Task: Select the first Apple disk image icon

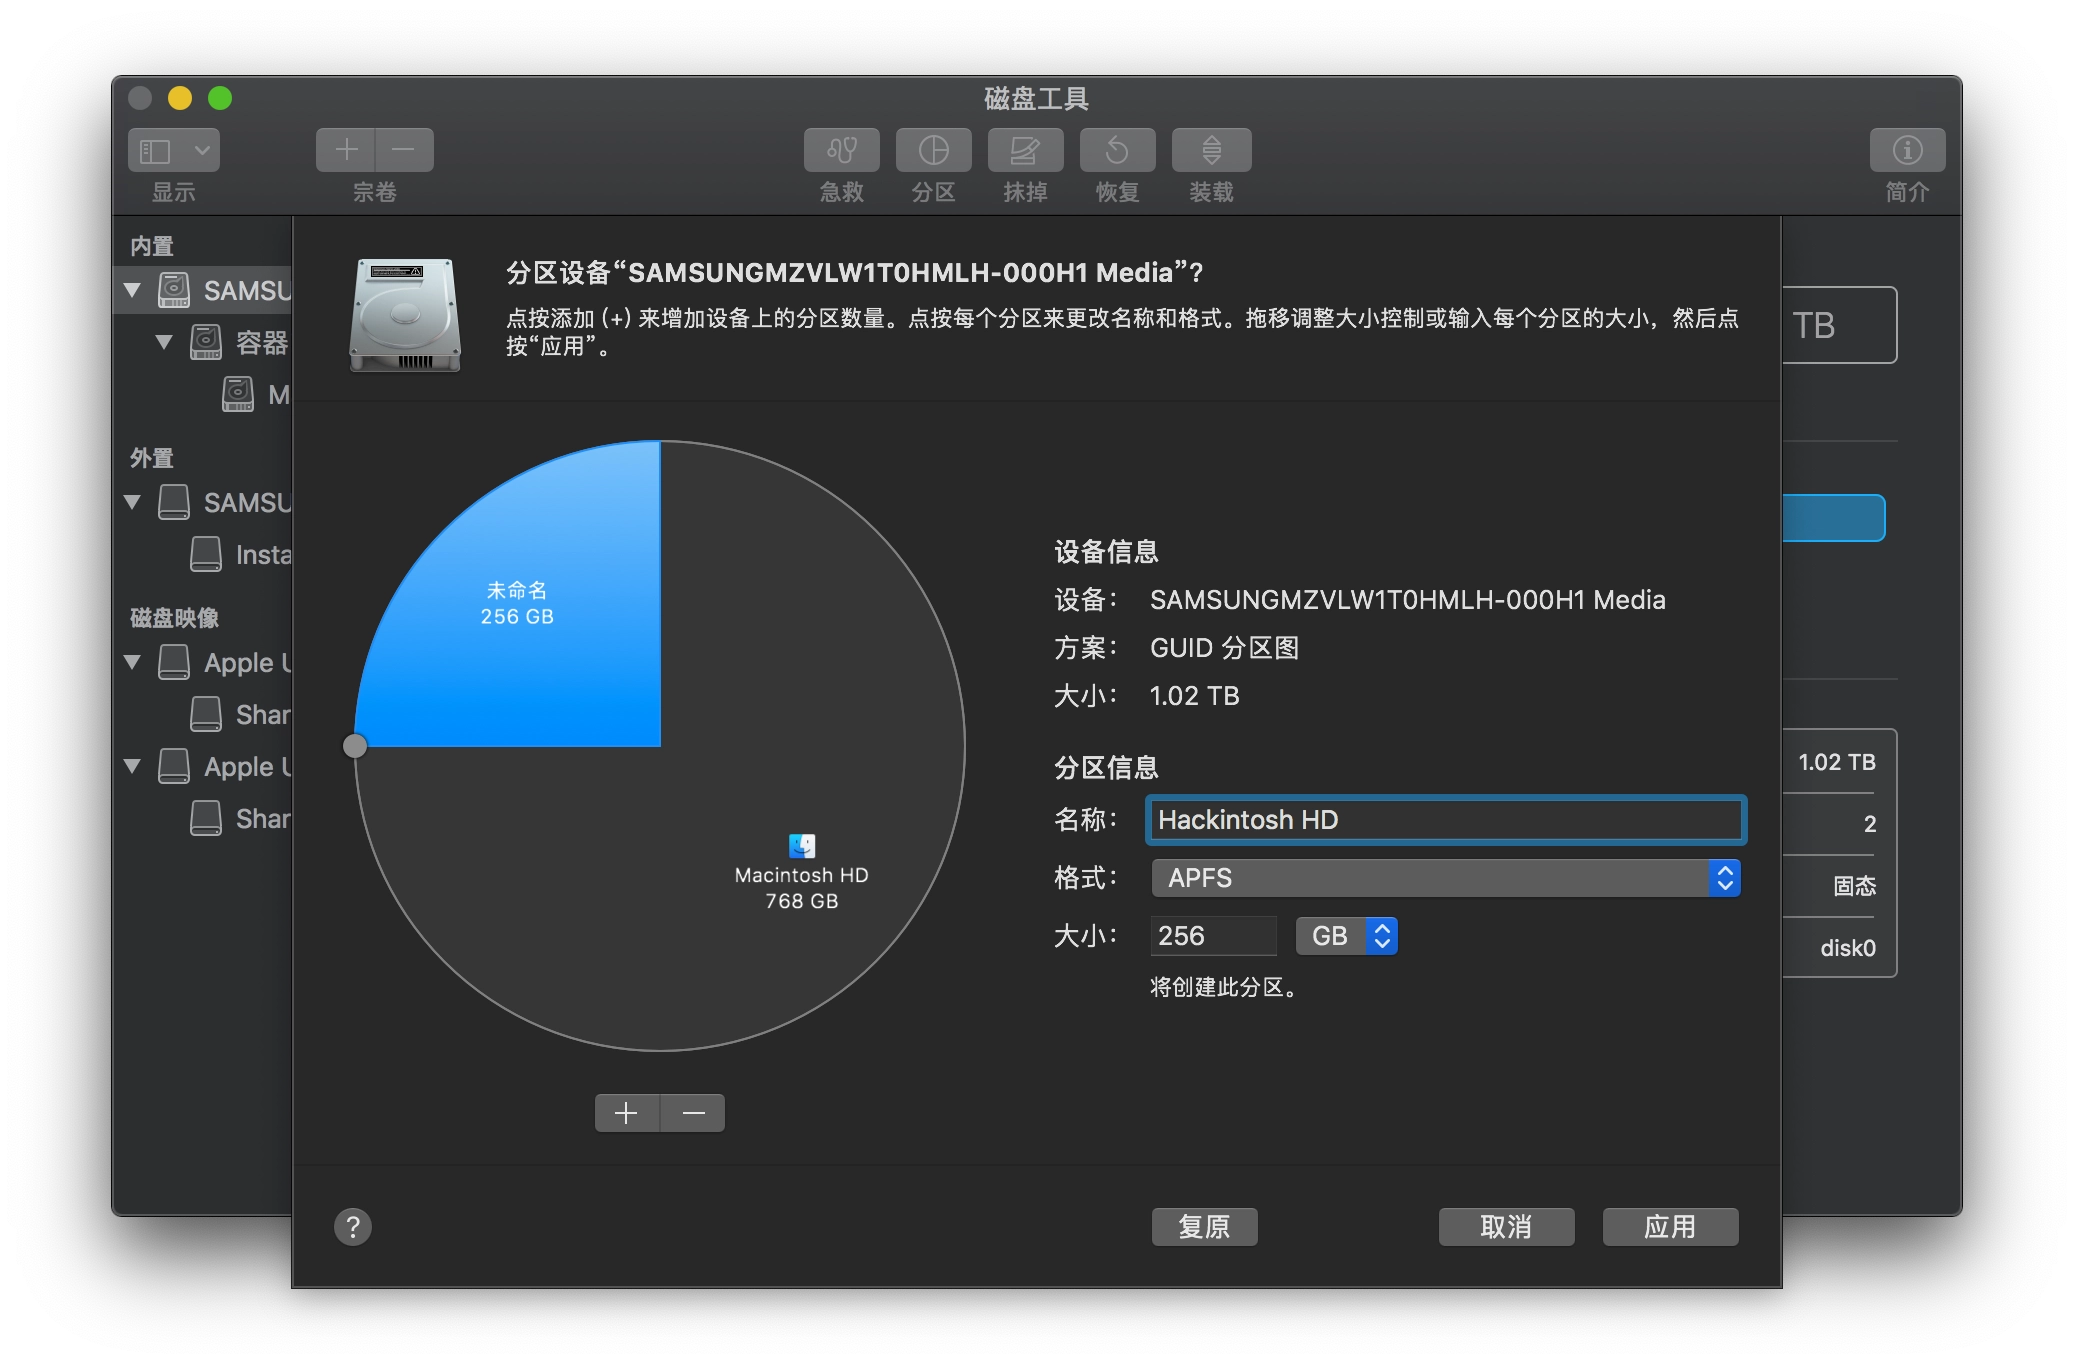Action: click(174, 662)
